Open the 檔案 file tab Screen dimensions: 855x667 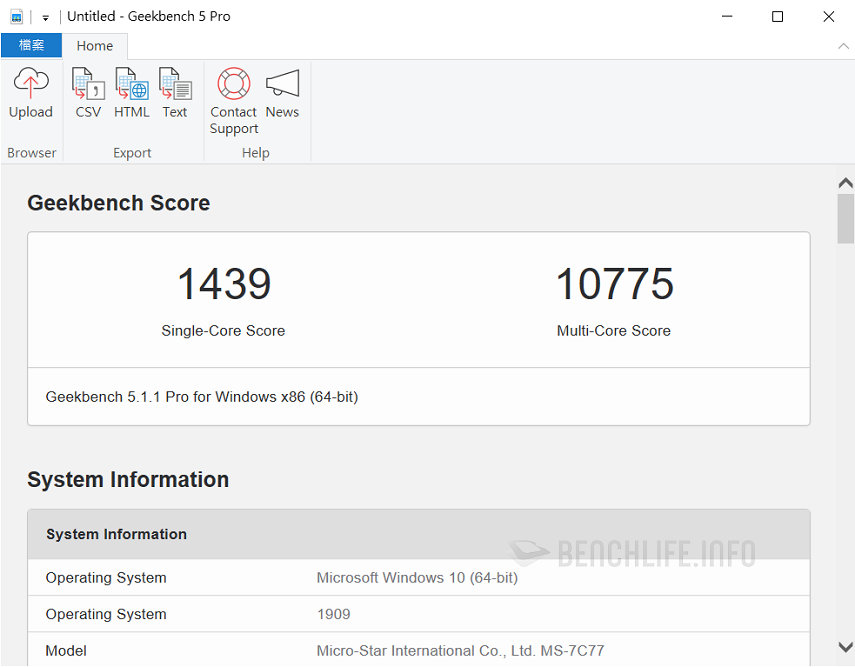(x=31, y=45)
